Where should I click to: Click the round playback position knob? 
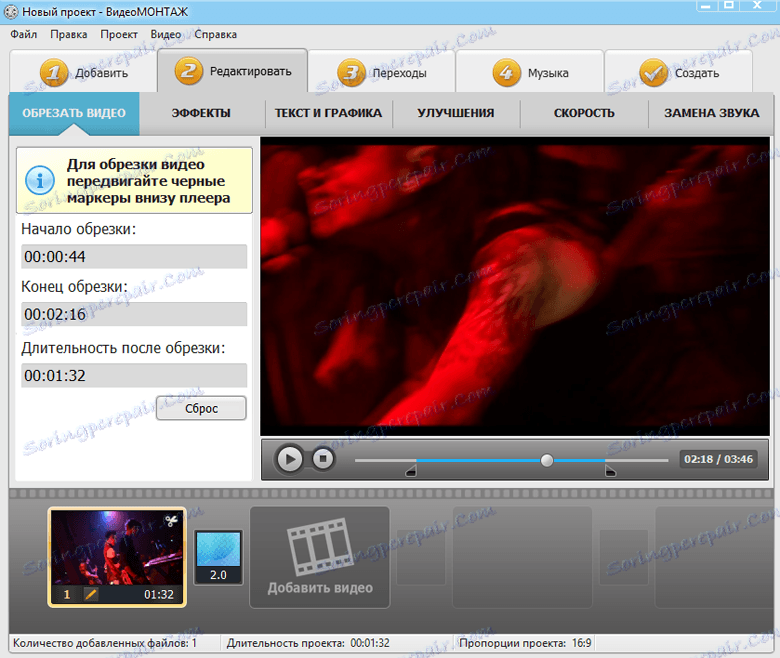coord(547,460)
